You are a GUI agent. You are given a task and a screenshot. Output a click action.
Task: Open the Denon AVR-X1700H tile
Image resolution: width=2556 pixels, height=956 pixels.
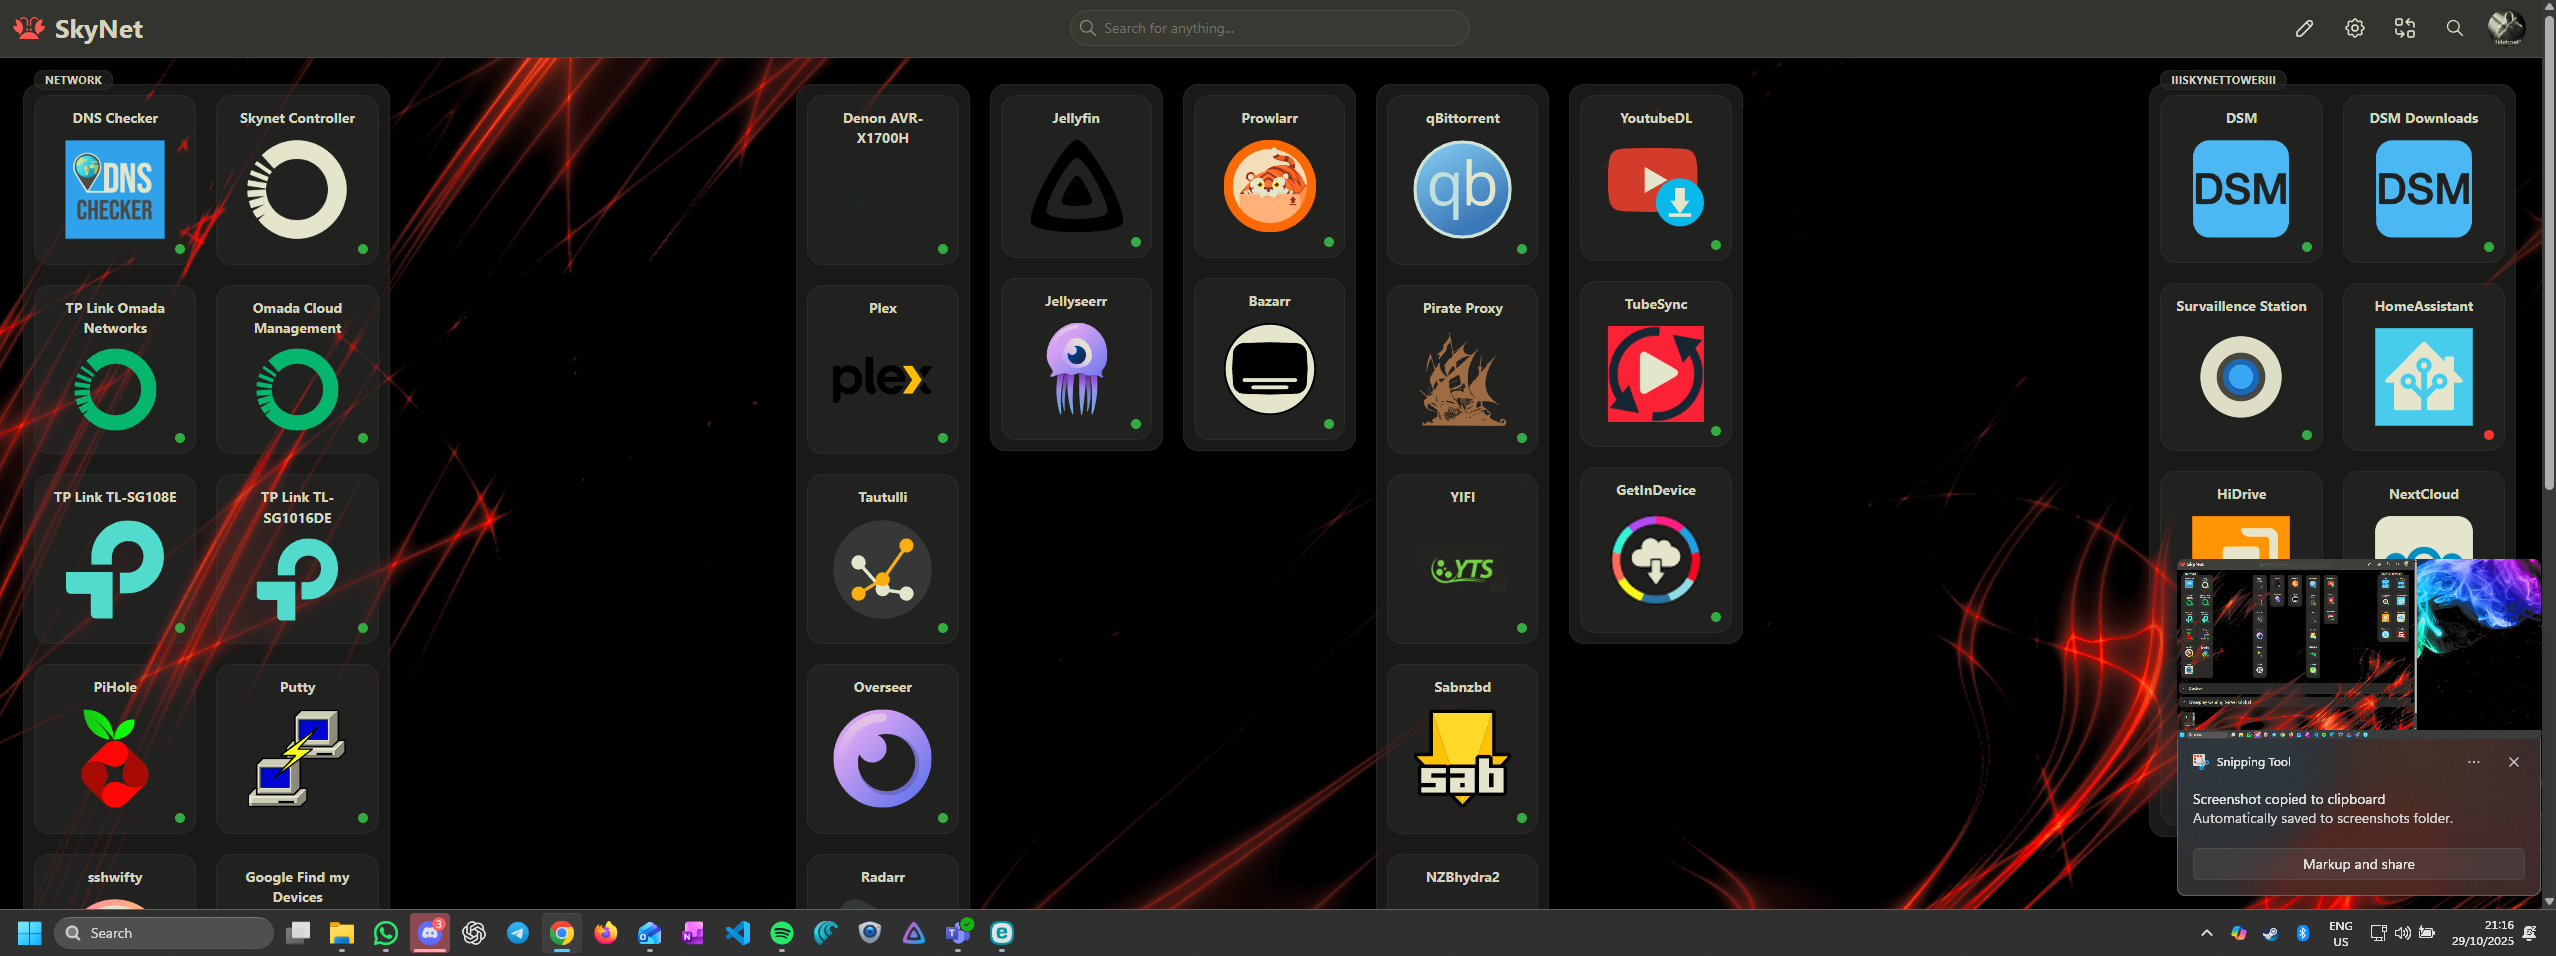883,180
